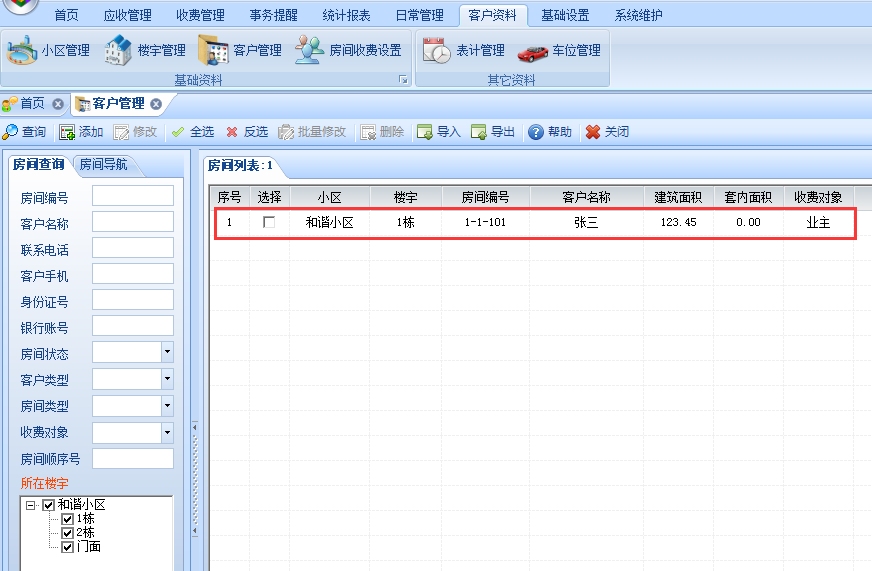This screenshot has height=571, width=872.
Task: Open 楼宇管理 building management icon
Action: (x=118, y=50)
